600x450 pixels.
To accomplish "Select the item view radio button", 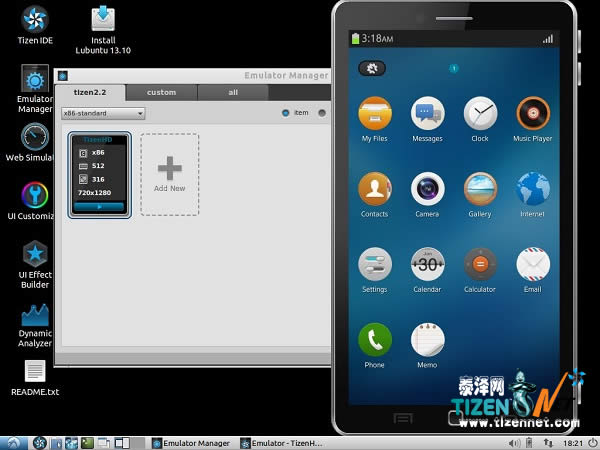I will point(285,113).
